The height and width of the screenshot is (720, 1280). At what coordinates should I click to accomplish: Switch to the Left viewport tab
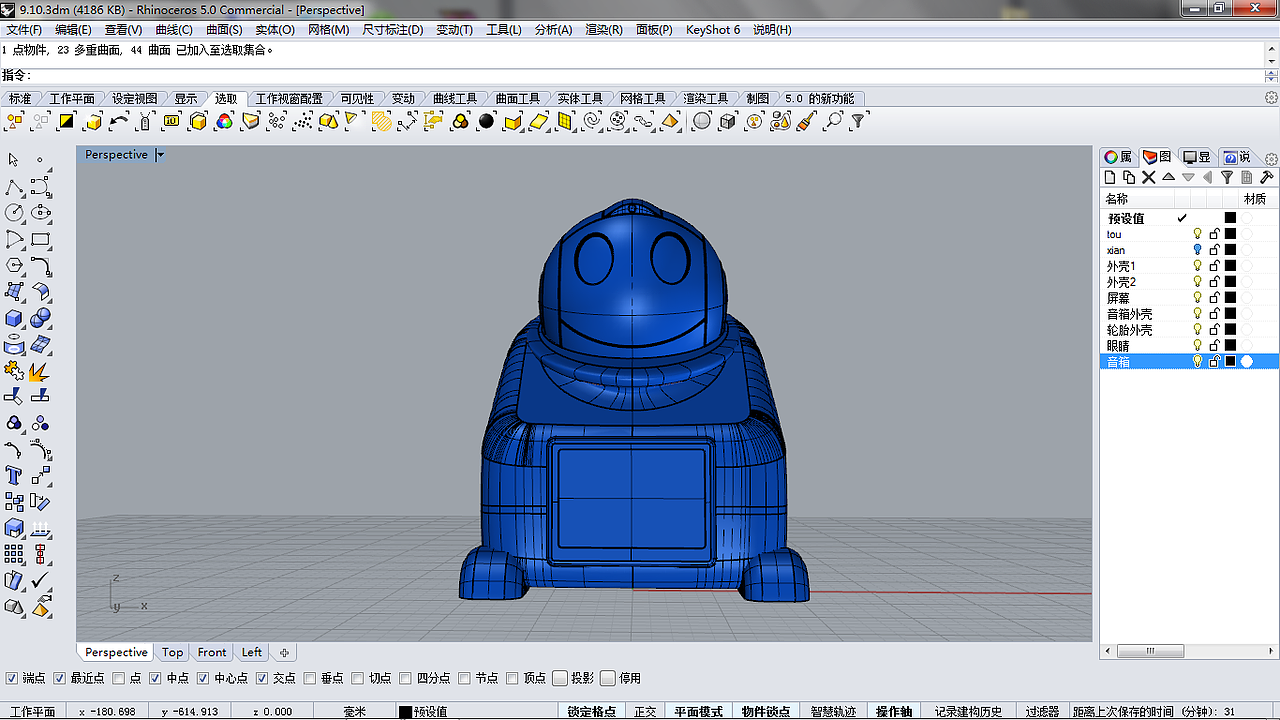coord(252,652)
